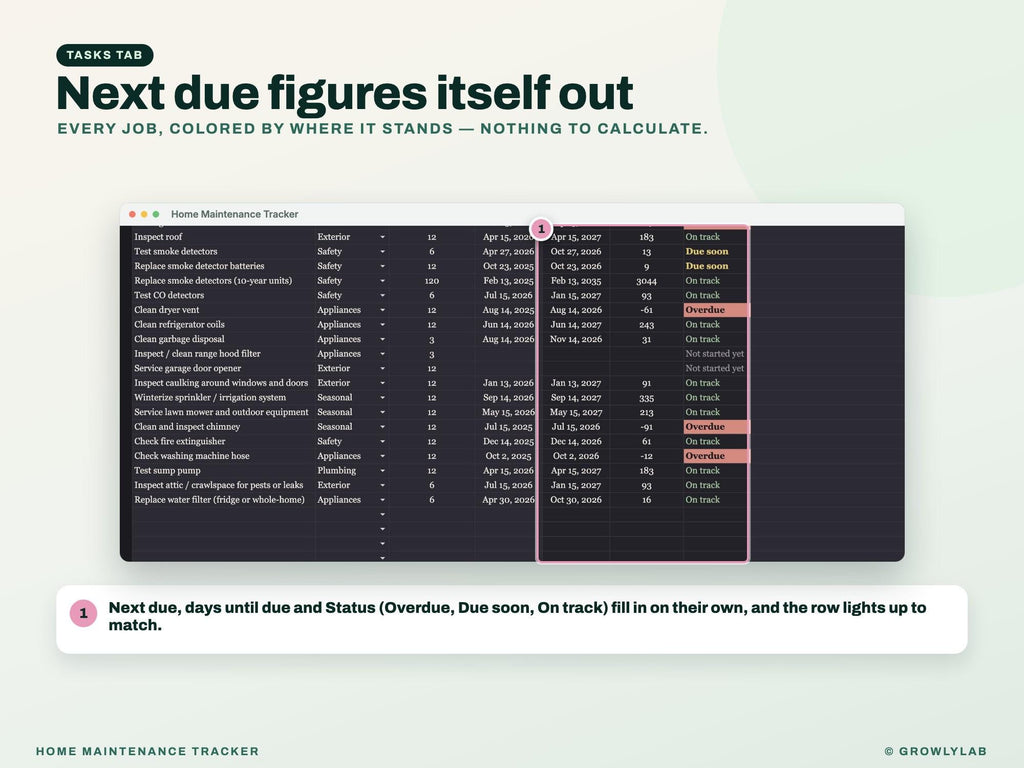Select next due date 'Dec 14, 2026'
Viewport: 1024px width, 768px height.
coord(576,441)
